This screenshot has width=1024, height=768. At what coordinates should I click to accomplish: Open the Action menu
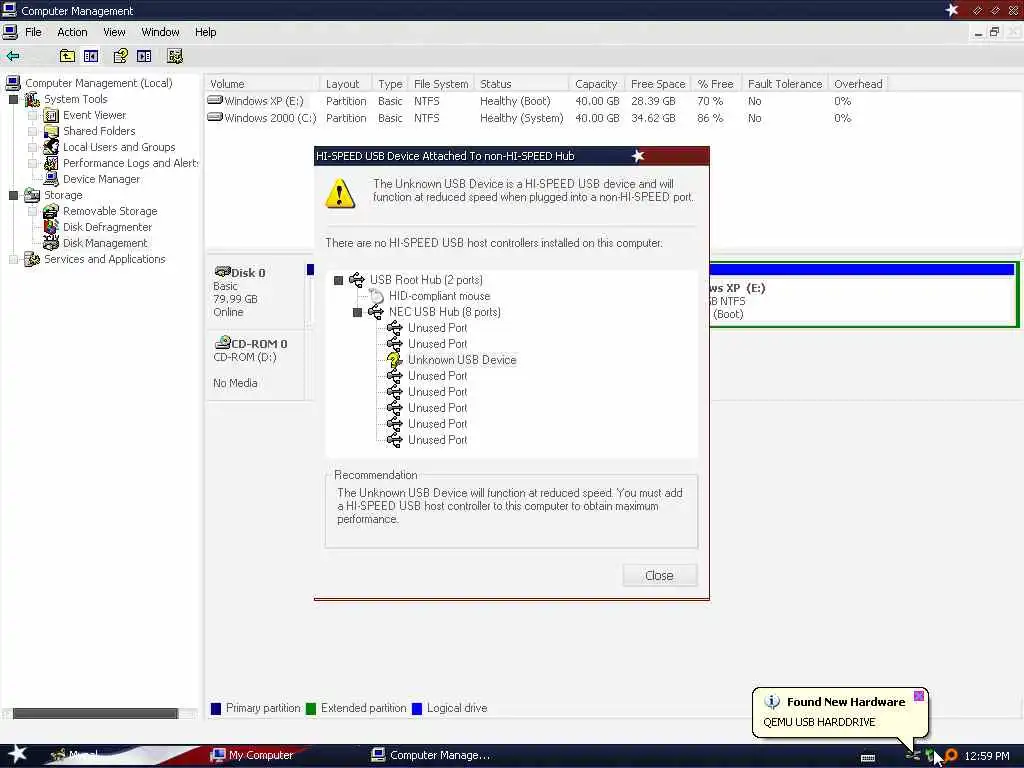click(x=72, y=32)
